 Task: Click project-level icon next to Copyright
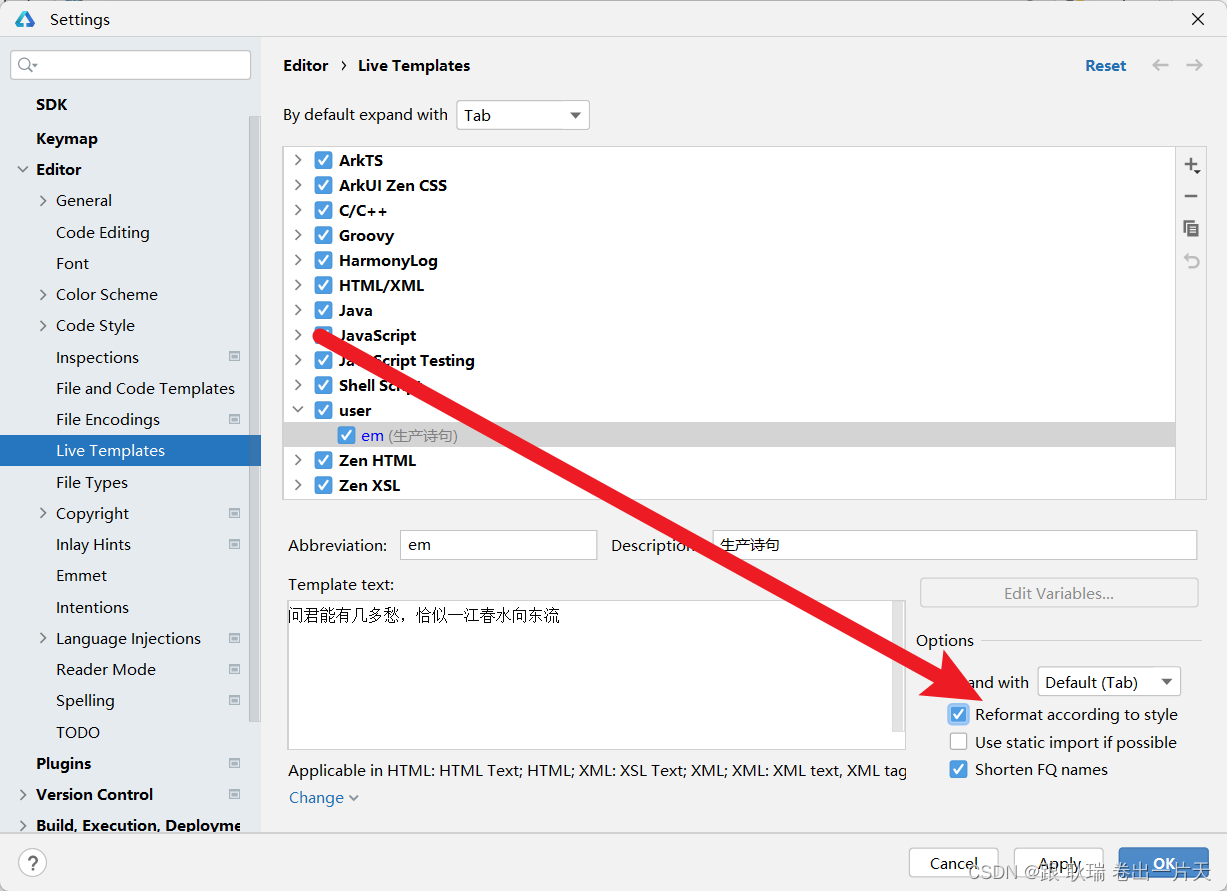[234, 513]
